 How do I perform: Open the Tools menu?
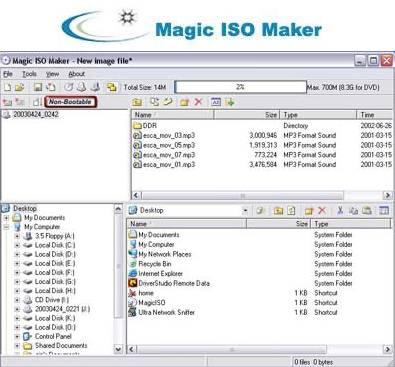pyautogui.click(x=29, y=74)
